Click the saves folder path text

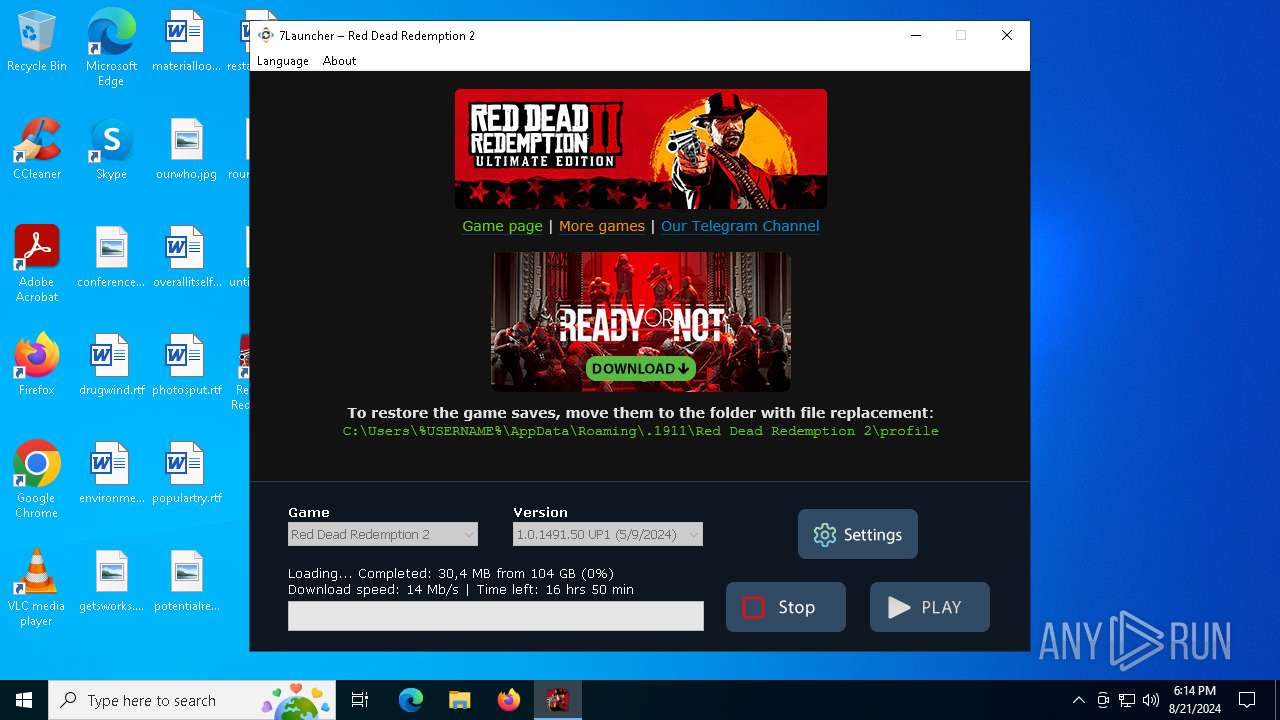(x=641, y=431)
